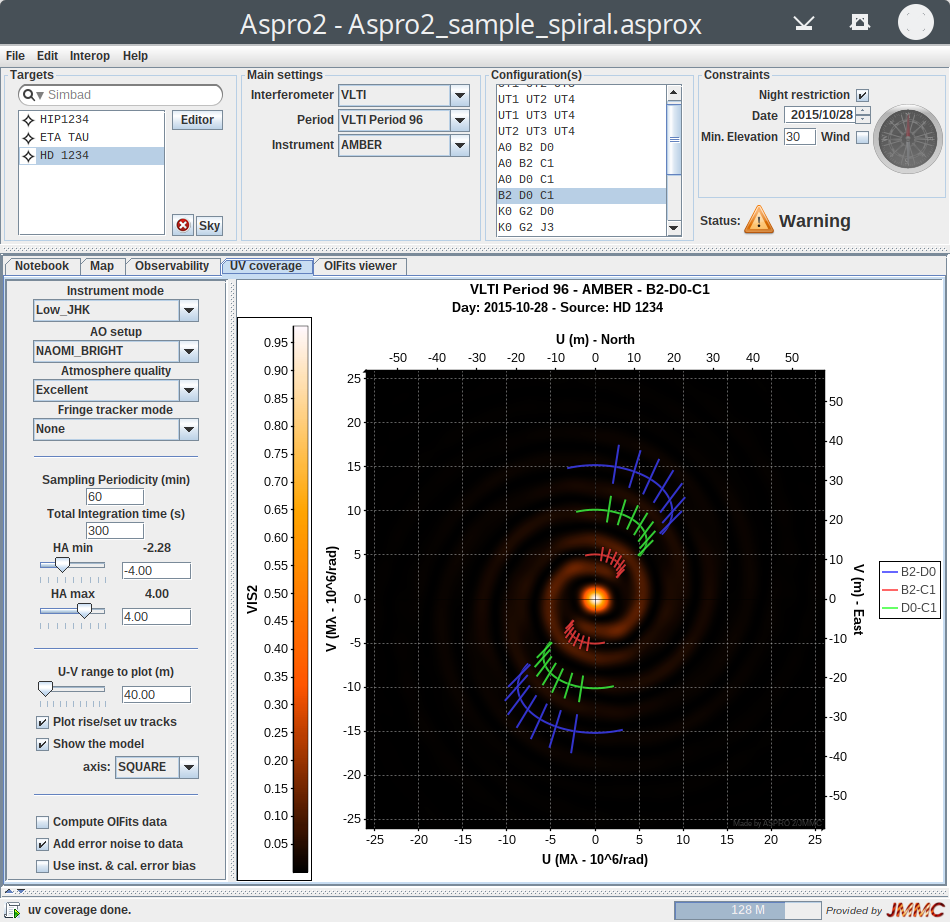Screen dimensions: 950x922
Task: Increment the Date stepper up arrow
Action: [x=863, y=111]
